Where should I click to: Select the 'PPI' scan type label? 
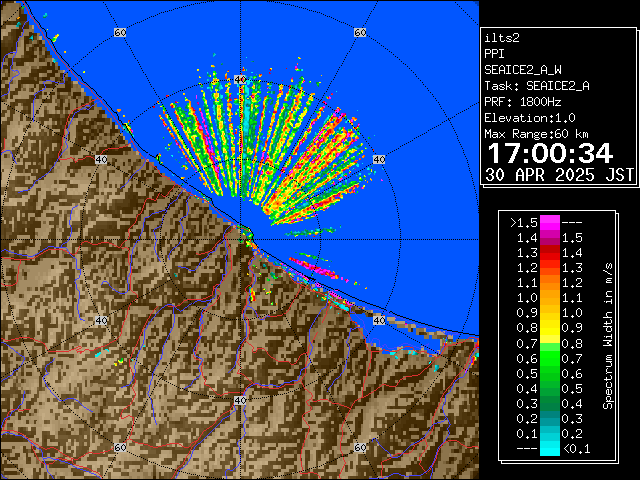click(x=494, y=54)
